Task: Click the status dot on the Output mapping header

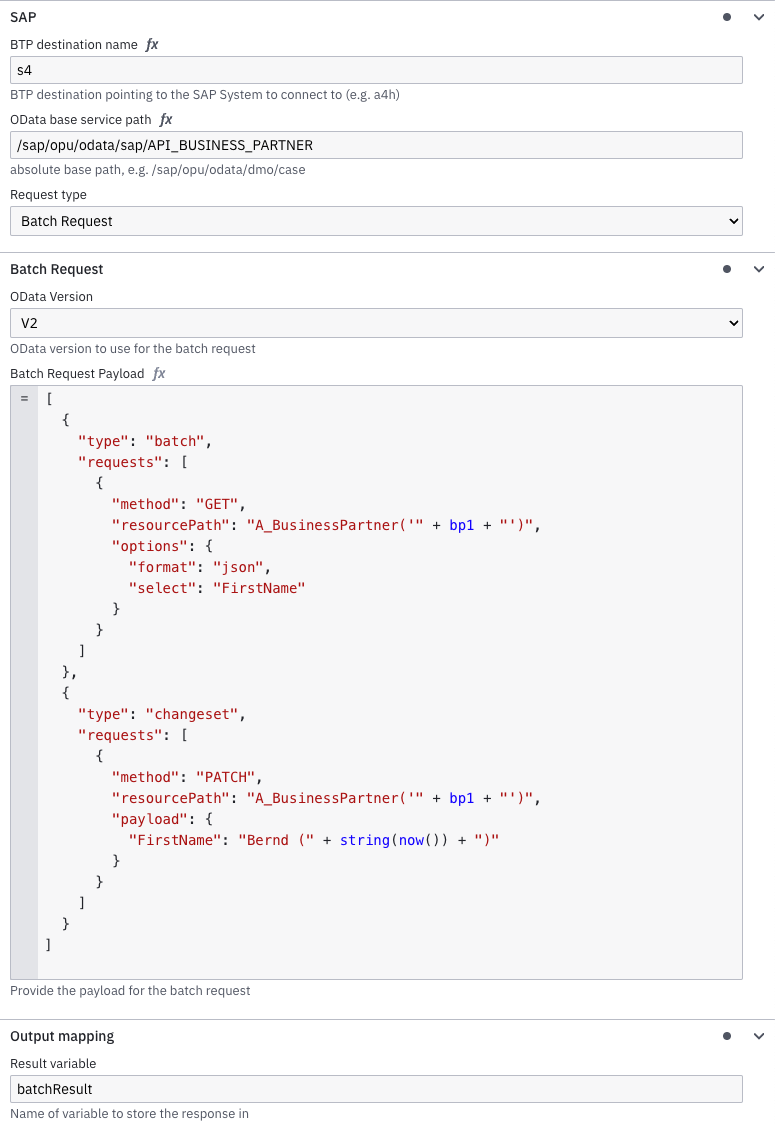Action: (x=726, y=1035)
